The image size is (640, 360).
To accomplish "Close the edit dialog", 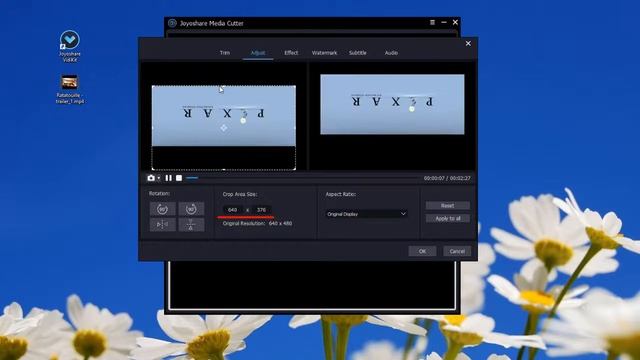I will coord(468,43).
